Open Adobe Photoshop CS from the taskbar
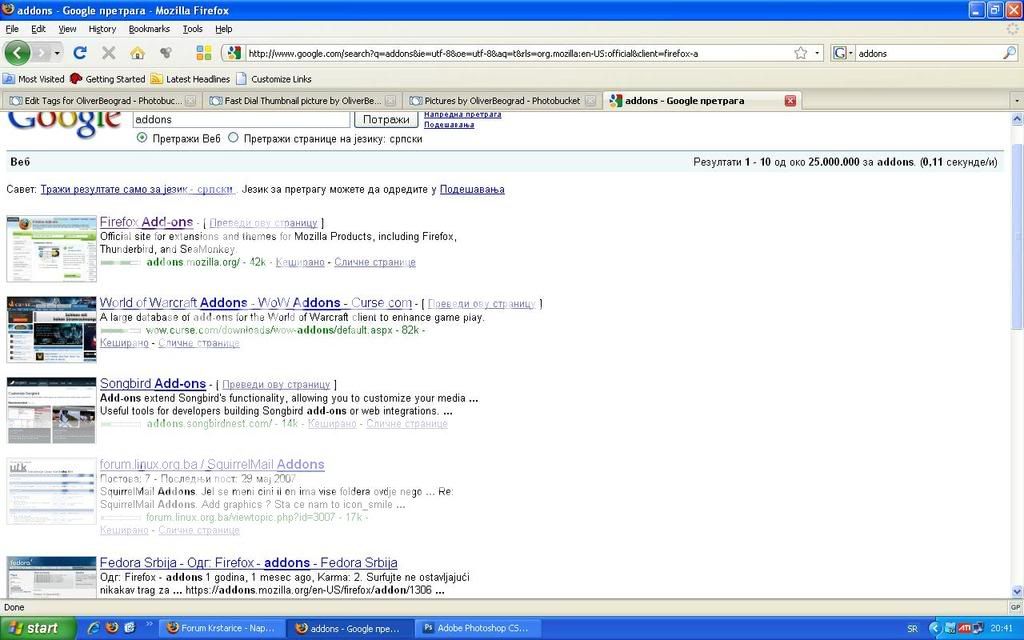Screen dimensions: 1024x640 point(476,628)
